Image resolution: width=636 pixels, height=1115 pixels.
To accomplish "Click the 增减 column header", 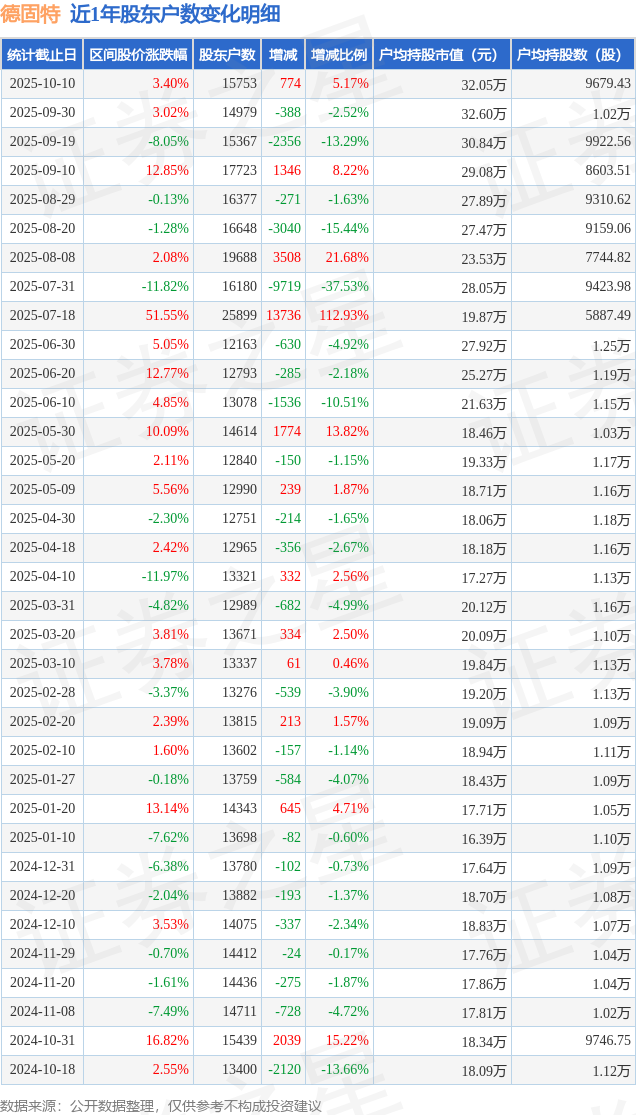I will click(x=284, y=55).
